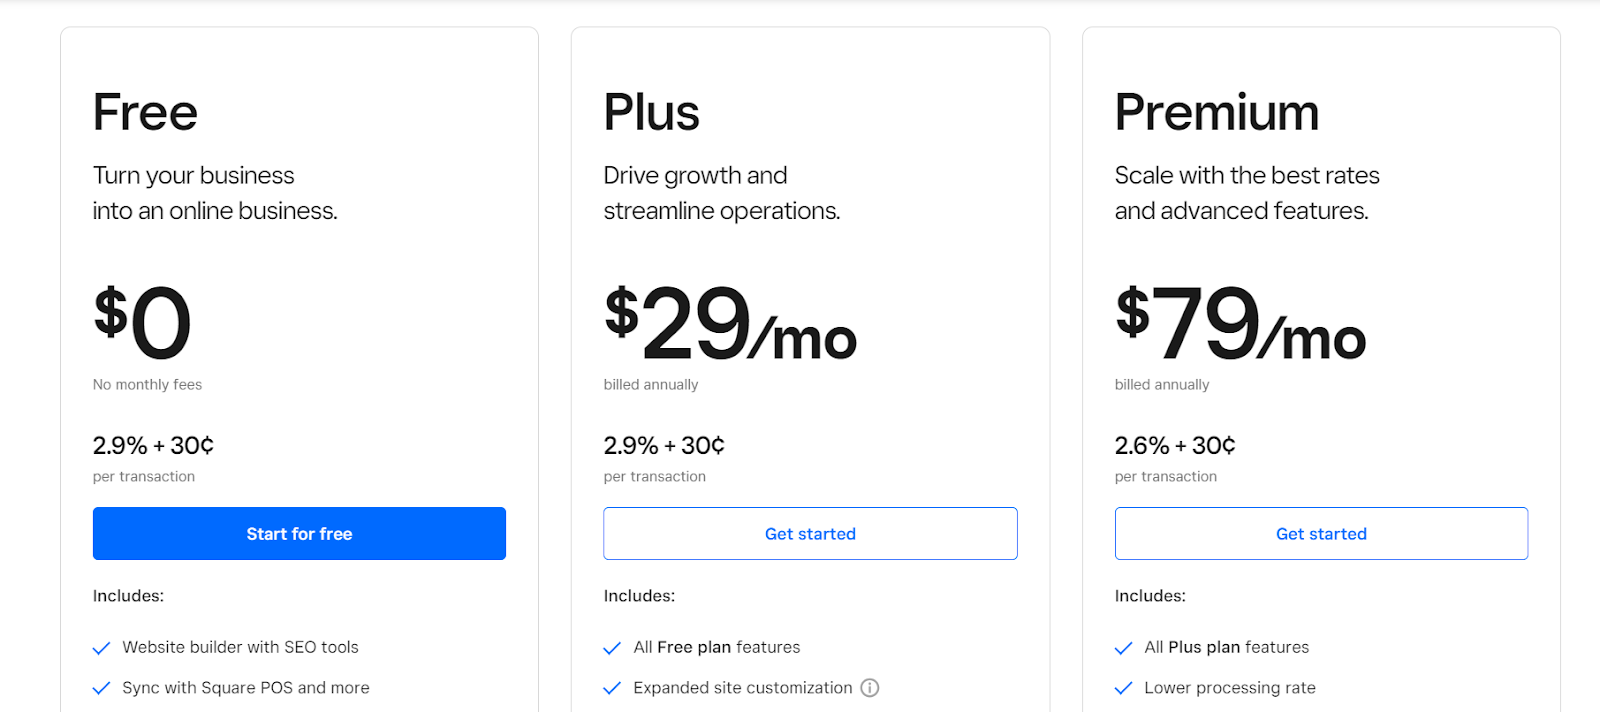This screenshot has height=712, width=1600.
Task: Click checkmark beside Website builder with SEO tools
Action: pyautogui.click(x=101, y=648)
